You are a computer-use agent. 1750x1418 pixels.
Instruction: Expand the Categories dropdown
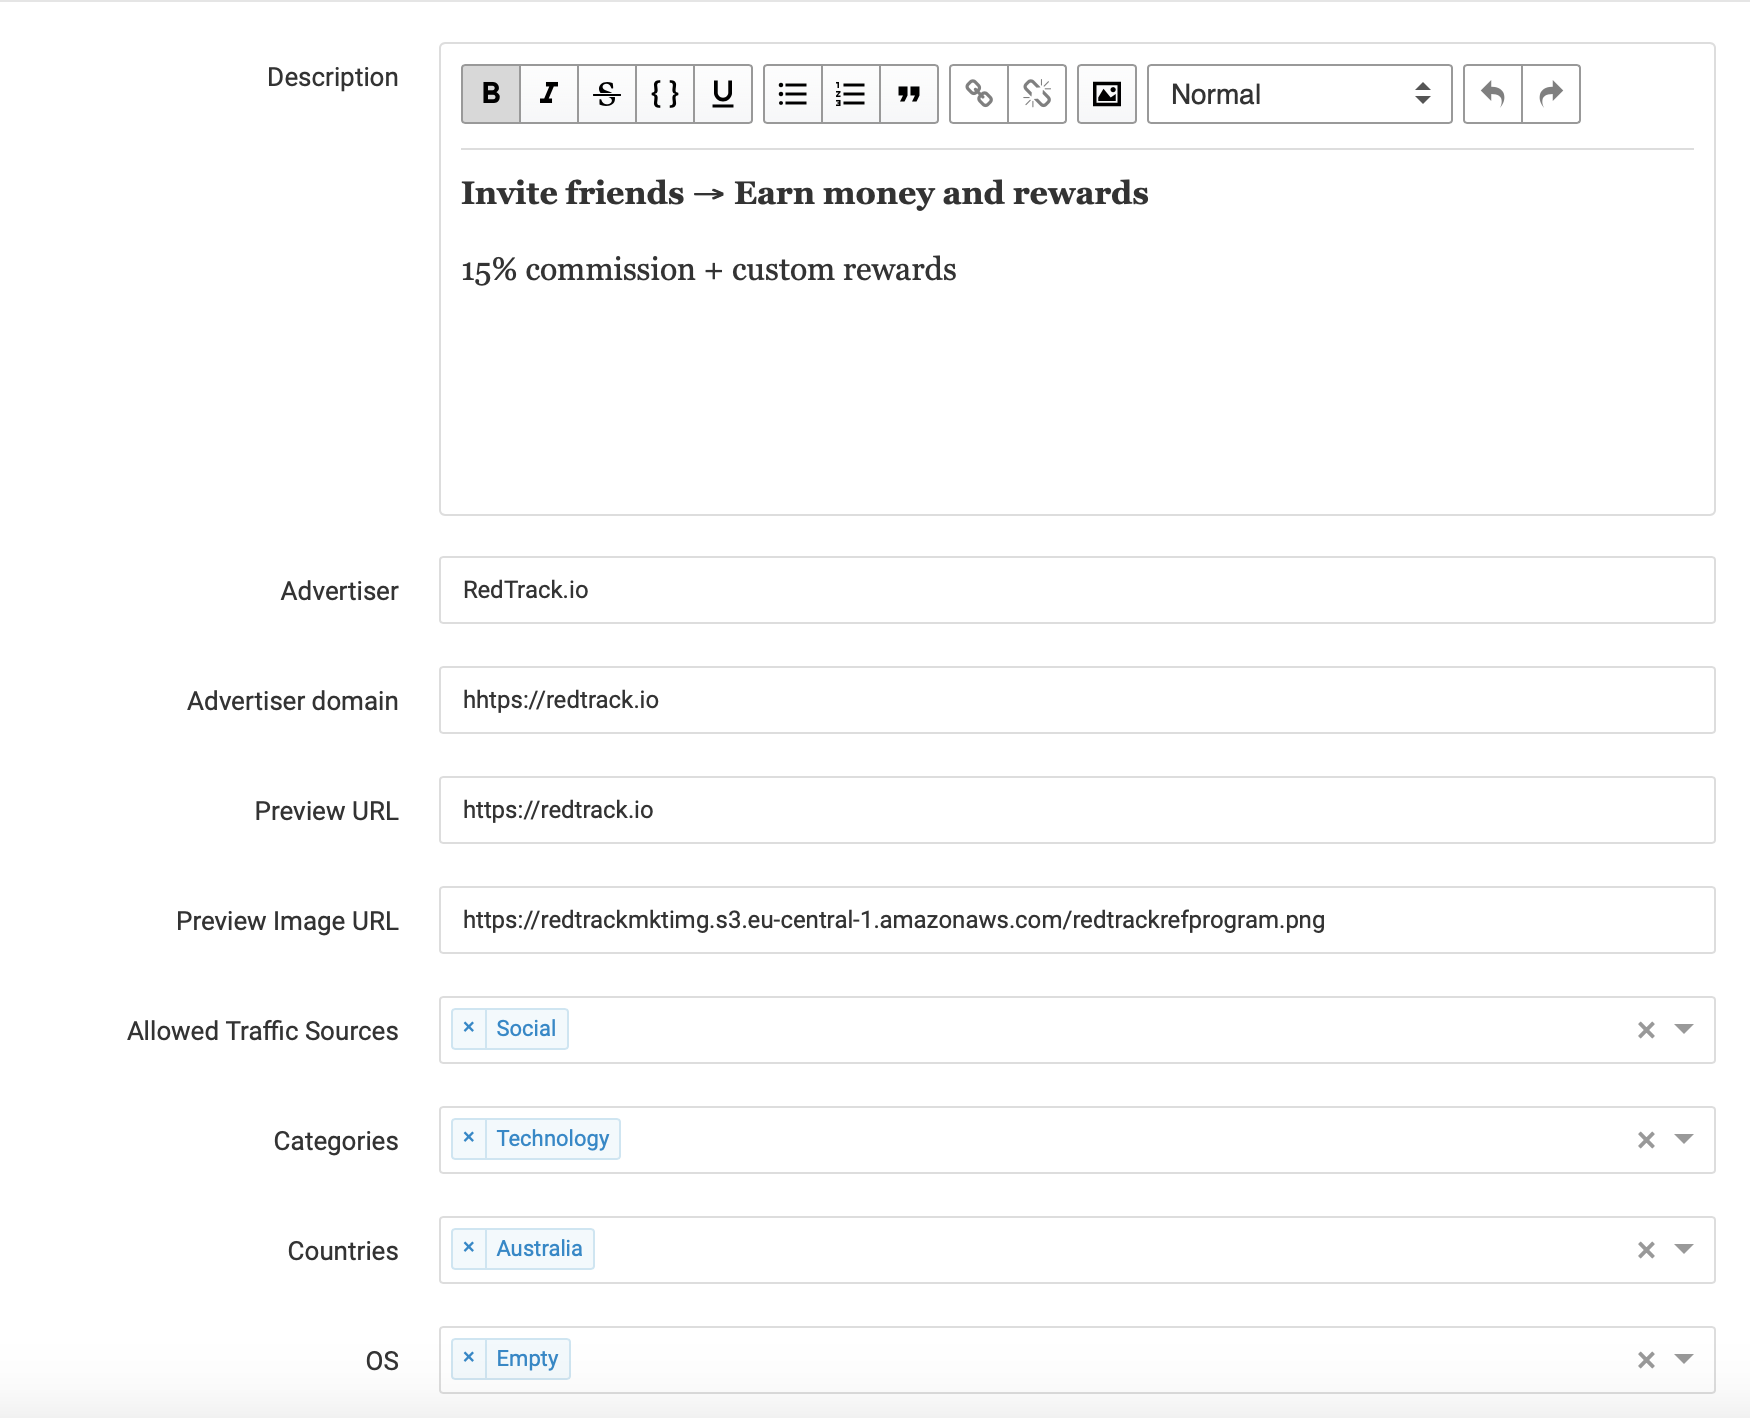point(1684,1139)
